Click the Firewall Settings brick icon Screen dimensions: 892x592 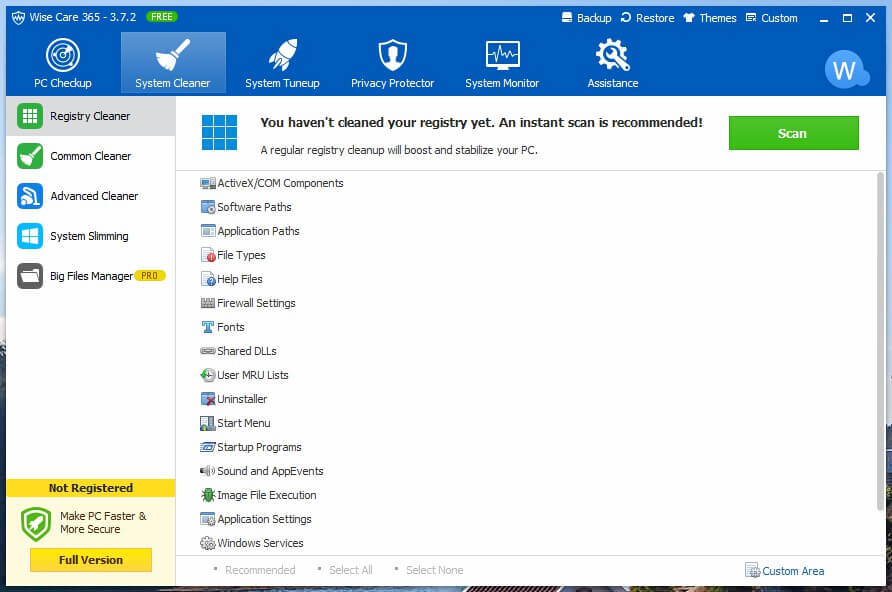[208, 303]
